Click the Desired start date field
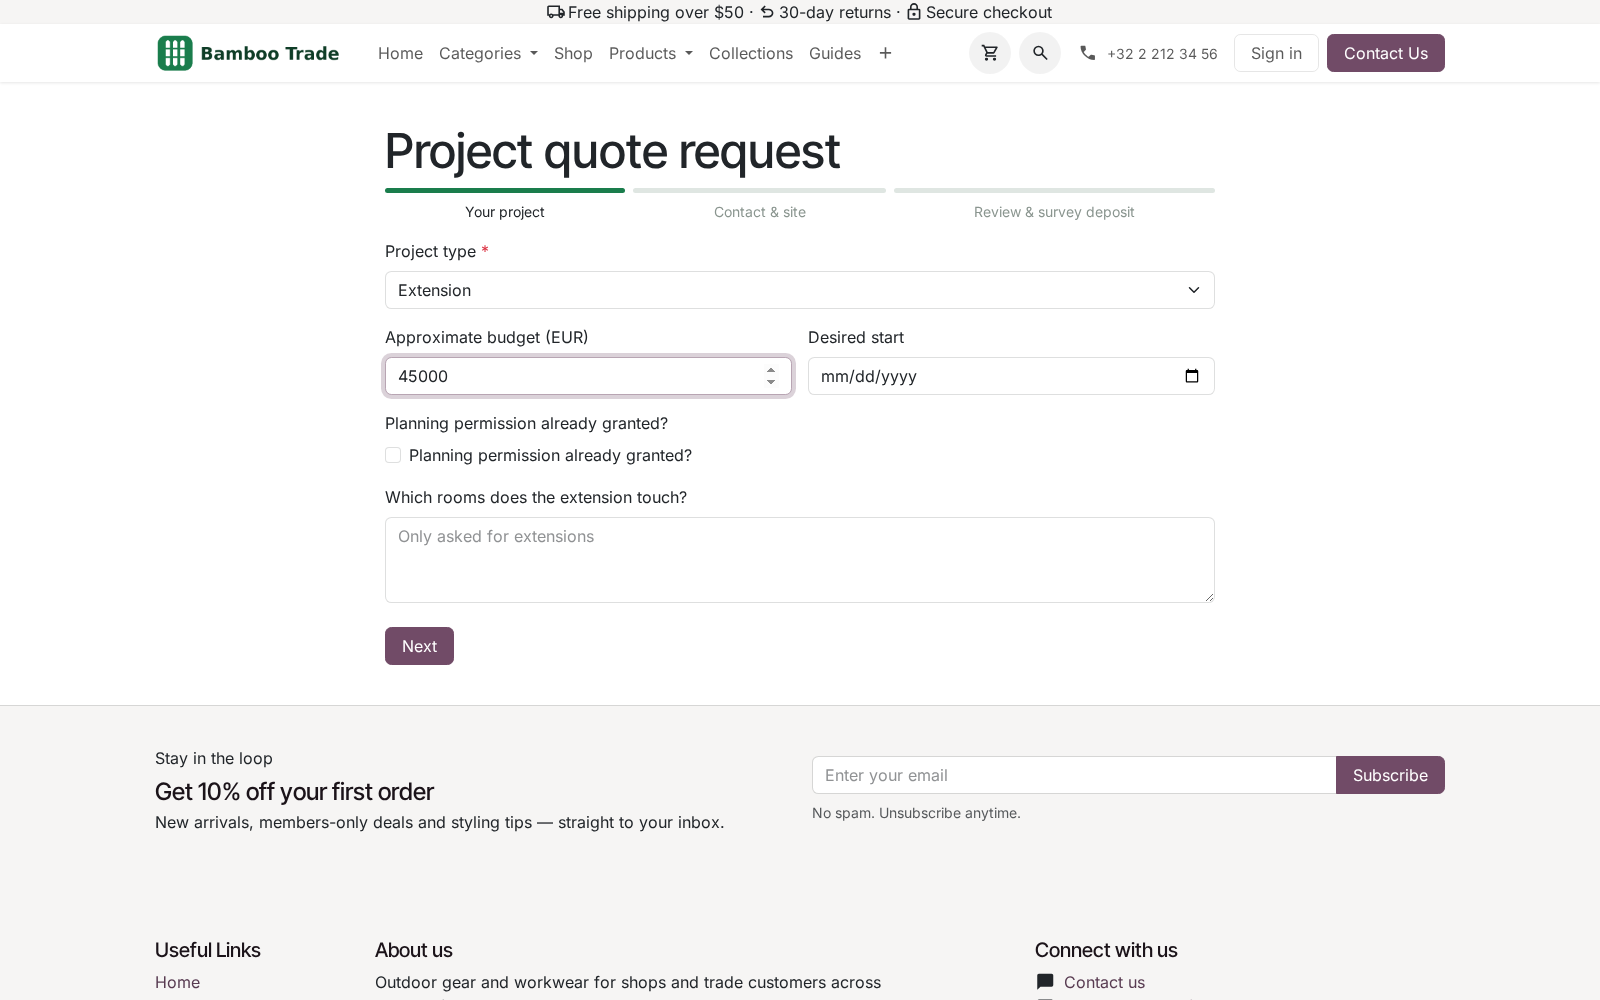 (x=1011, y=376)
